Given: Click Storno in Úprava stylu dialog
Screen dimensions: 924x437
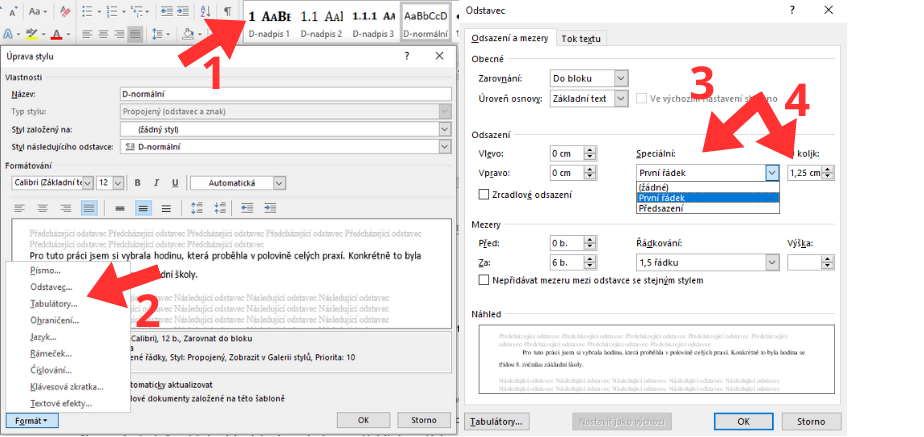Looking at the screenshot, I should [424, 420].
